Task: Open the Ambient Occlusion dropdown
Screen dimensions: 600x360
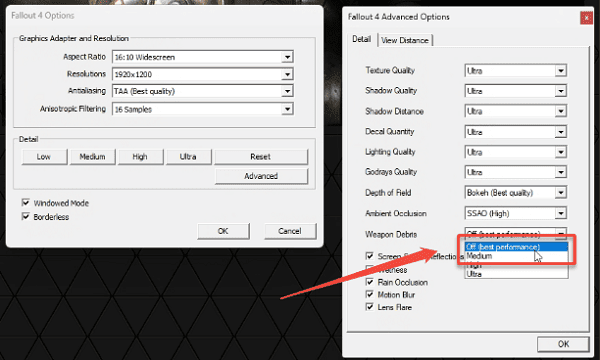Action: [x=515, y=213]
